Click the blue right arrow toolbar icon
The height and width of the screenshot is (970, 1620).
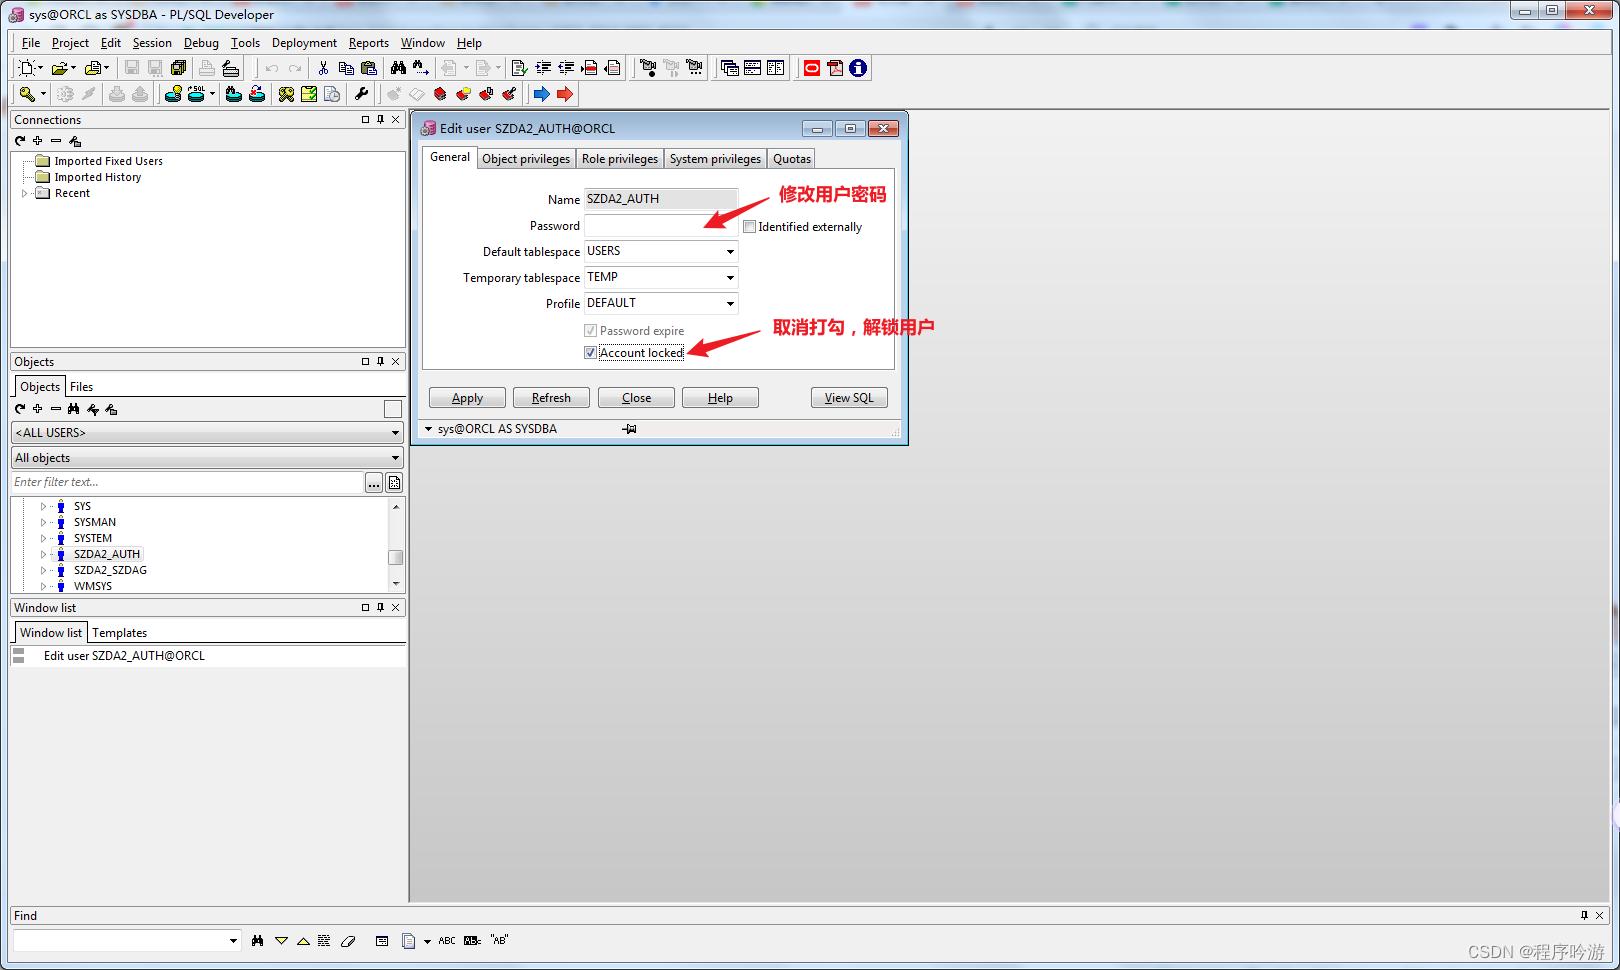click(x=541, y=94)
